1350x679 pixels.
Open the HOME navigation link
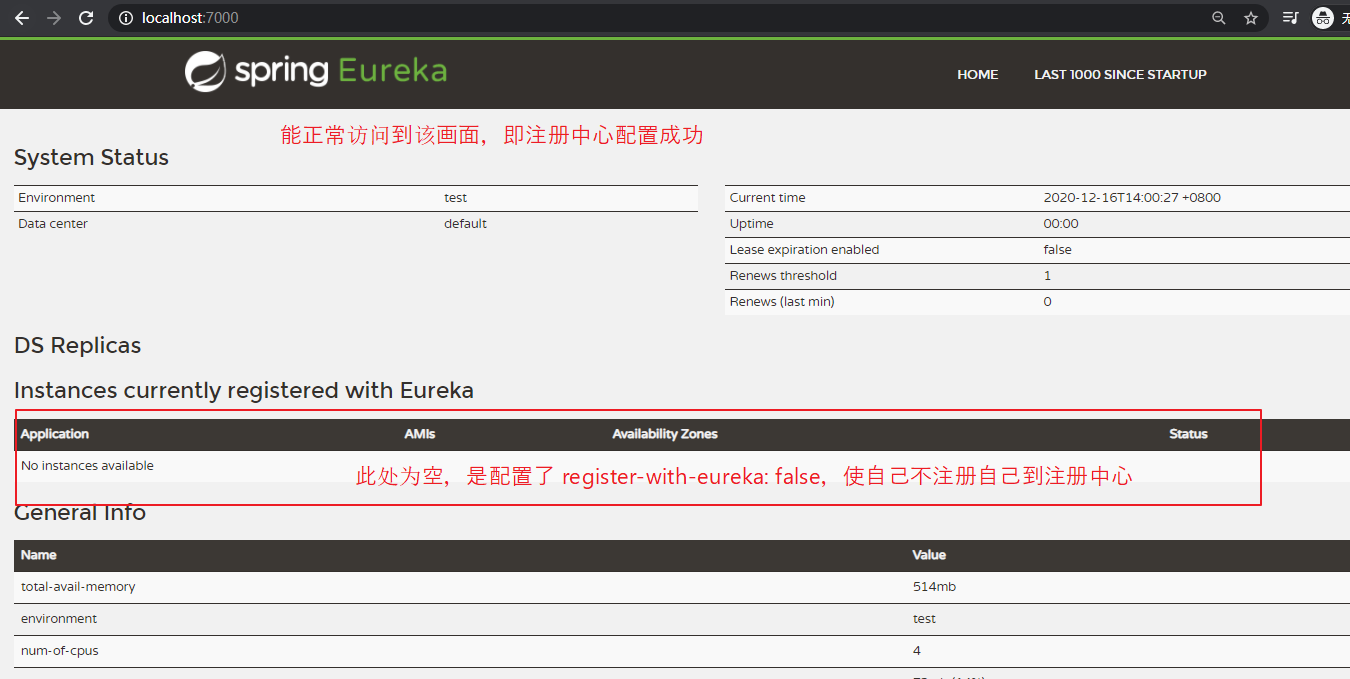[977, 74]
